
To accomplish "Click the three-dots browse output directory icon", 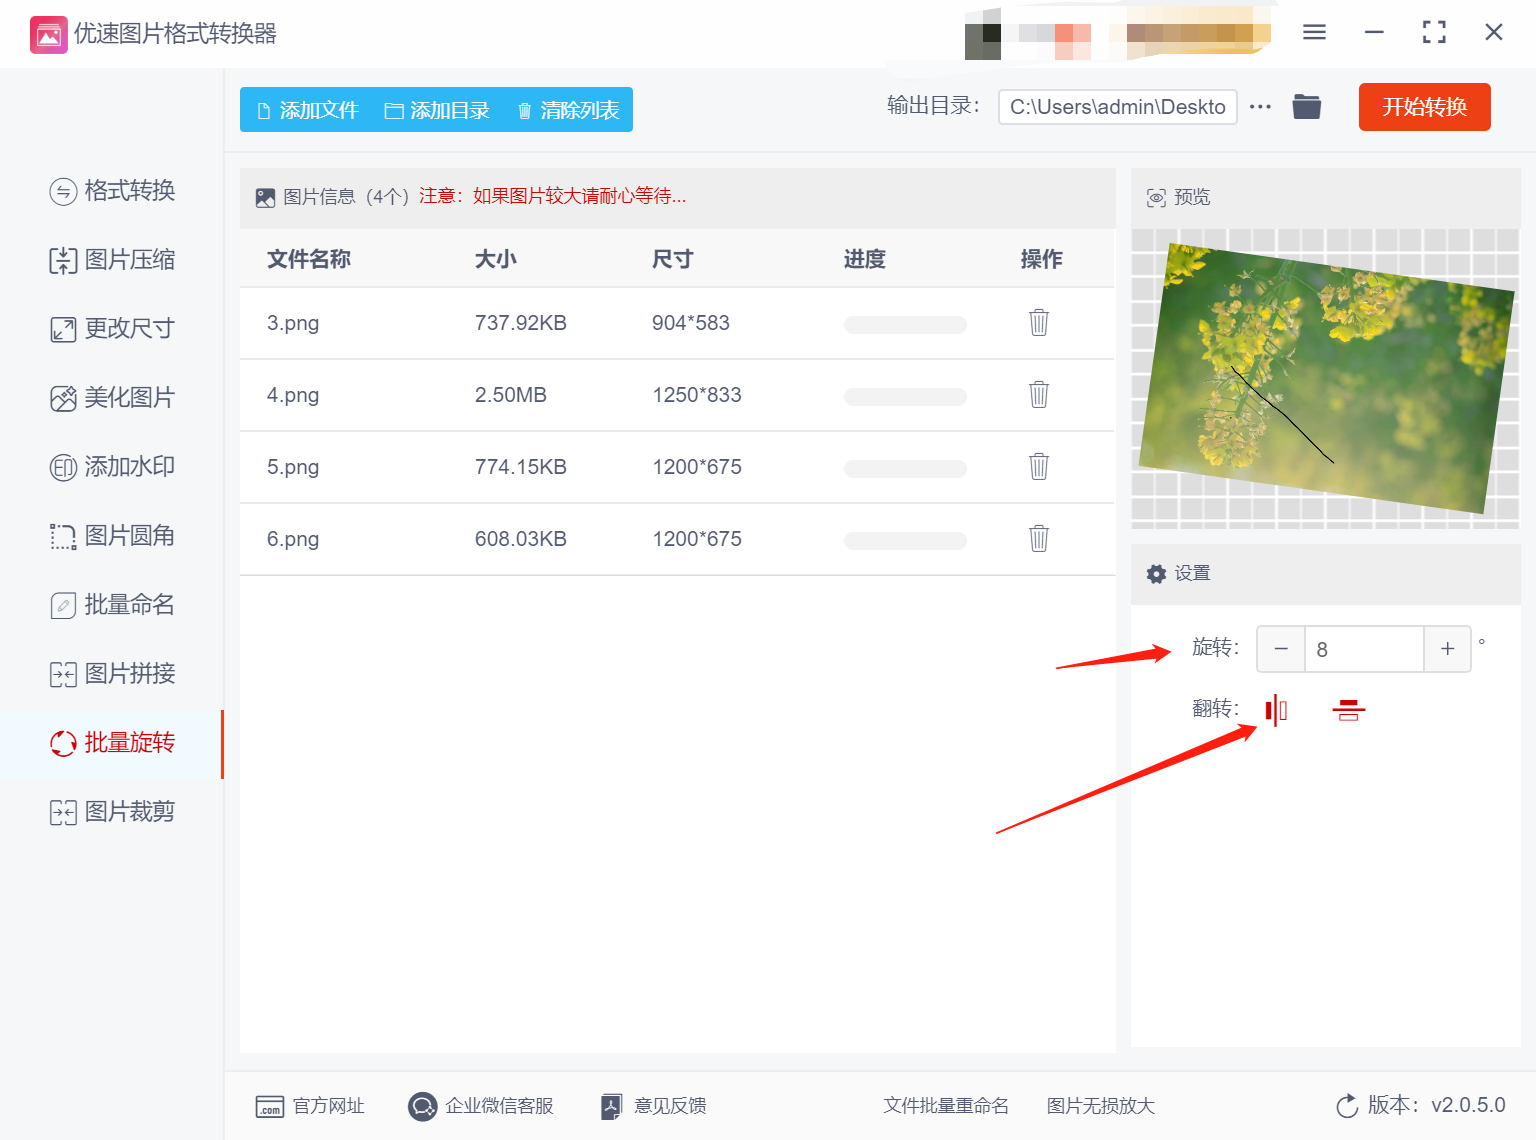I will 1260,107.
